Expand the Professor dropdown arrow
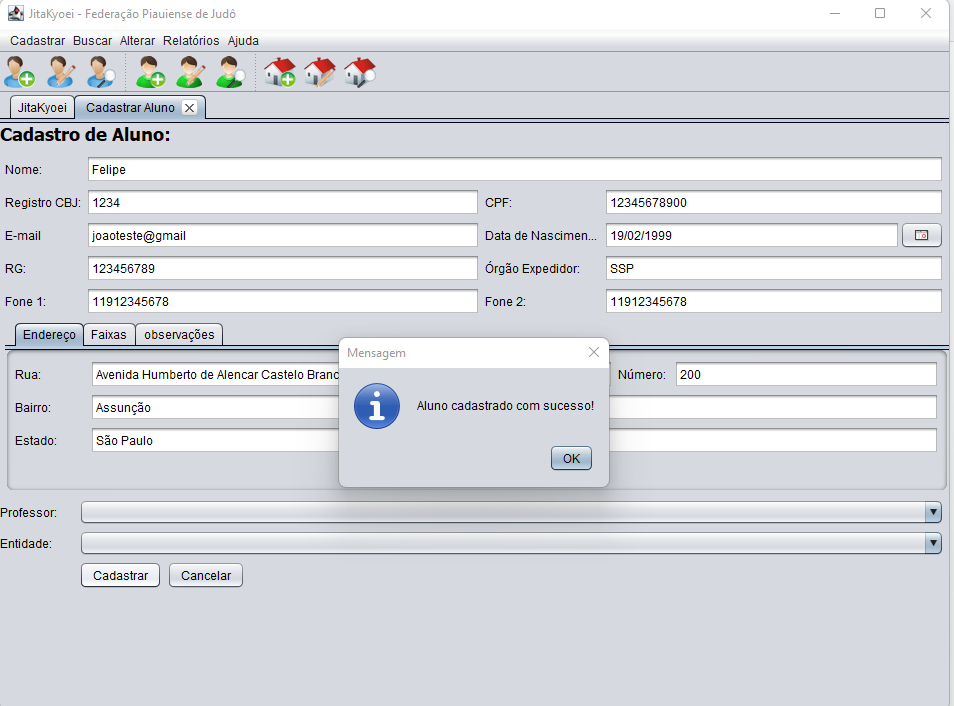954x706 pixels. click(x=933, y=512)
